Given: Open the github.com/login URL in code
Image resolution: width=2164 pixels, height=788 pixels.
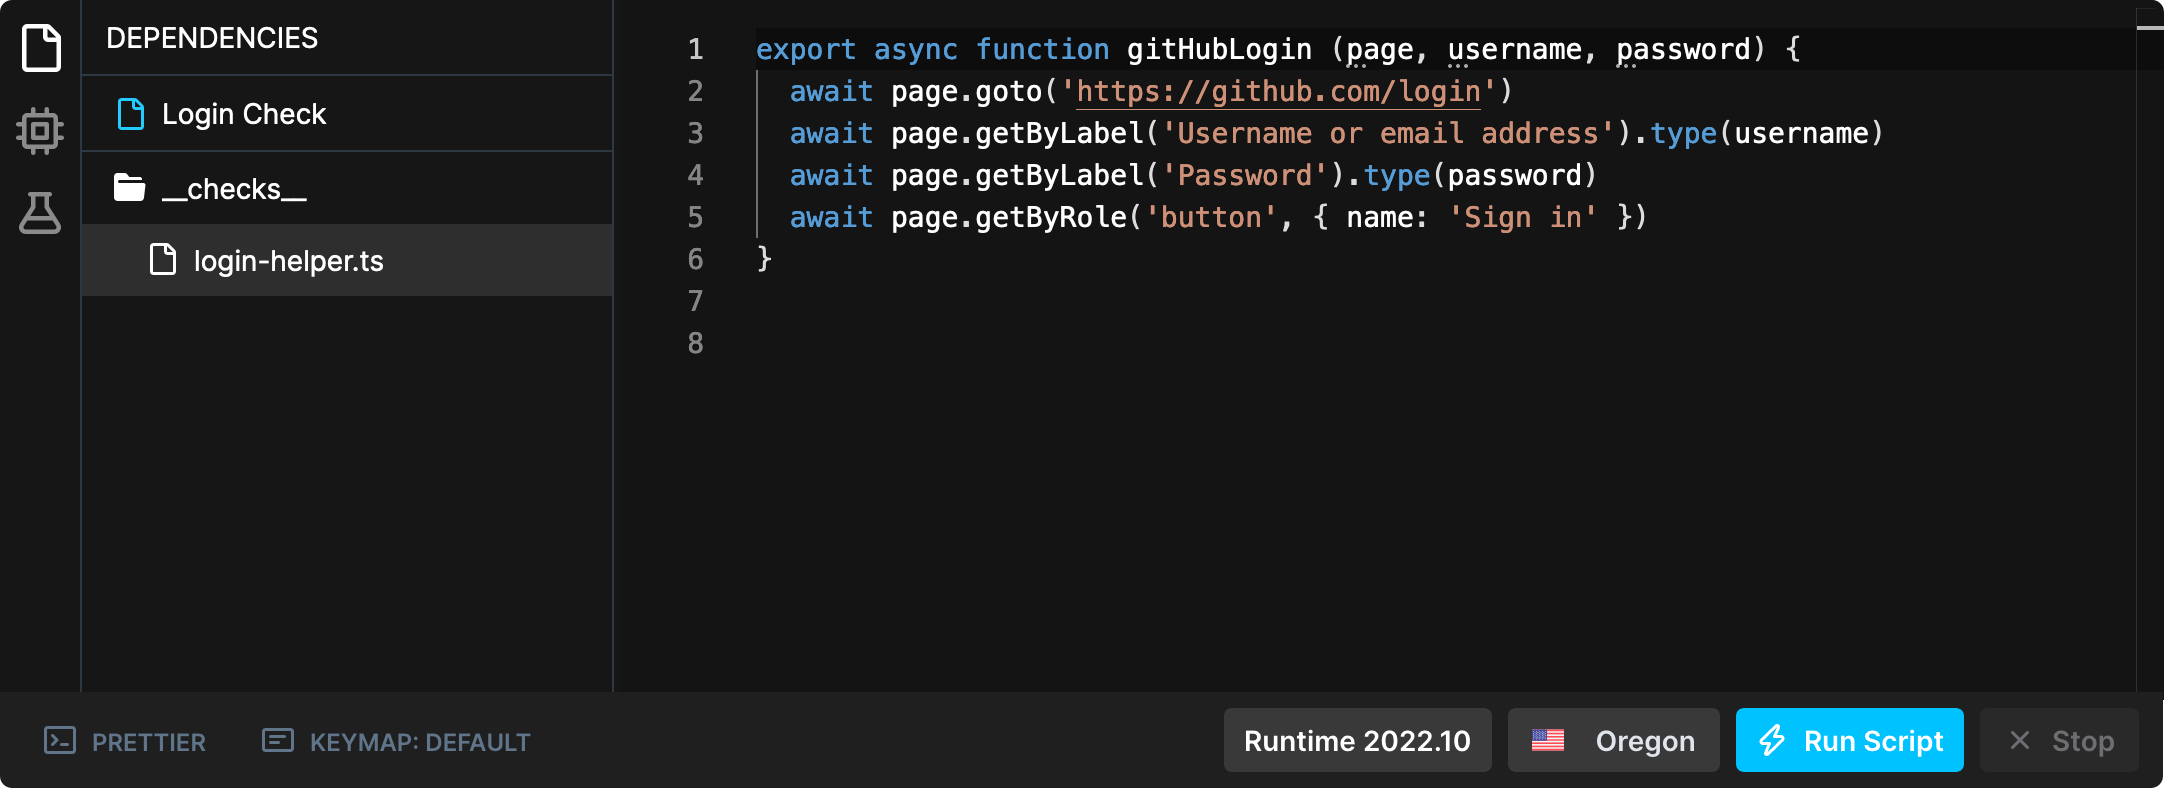Looking at the screenshot, I should point(1277,92).
